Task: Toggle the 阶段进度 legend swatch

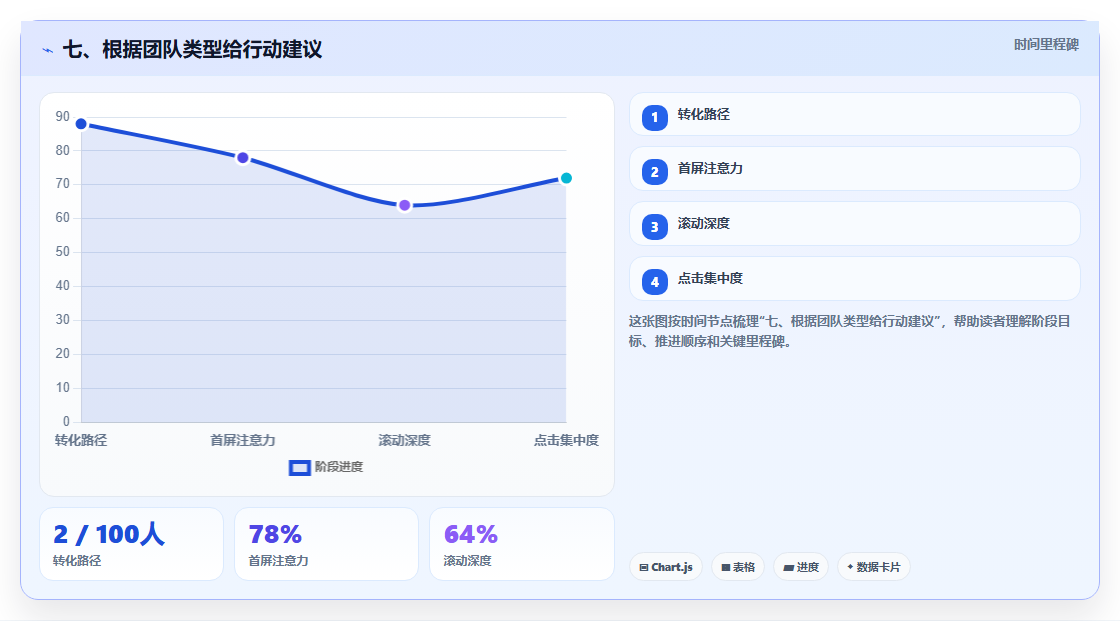Action: (x=299, y=468)
